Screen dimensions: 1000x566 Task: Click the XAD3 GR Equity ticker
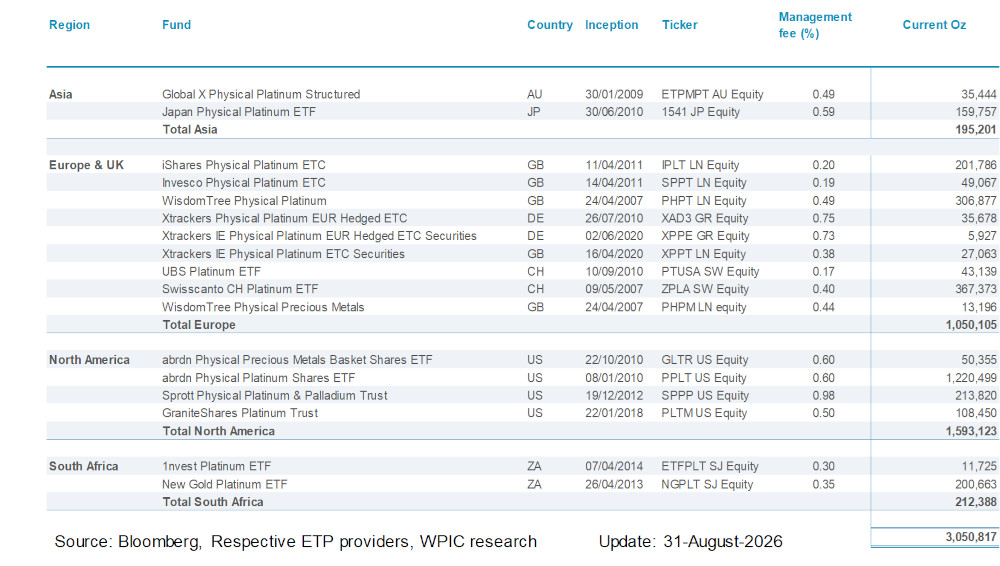704,218
